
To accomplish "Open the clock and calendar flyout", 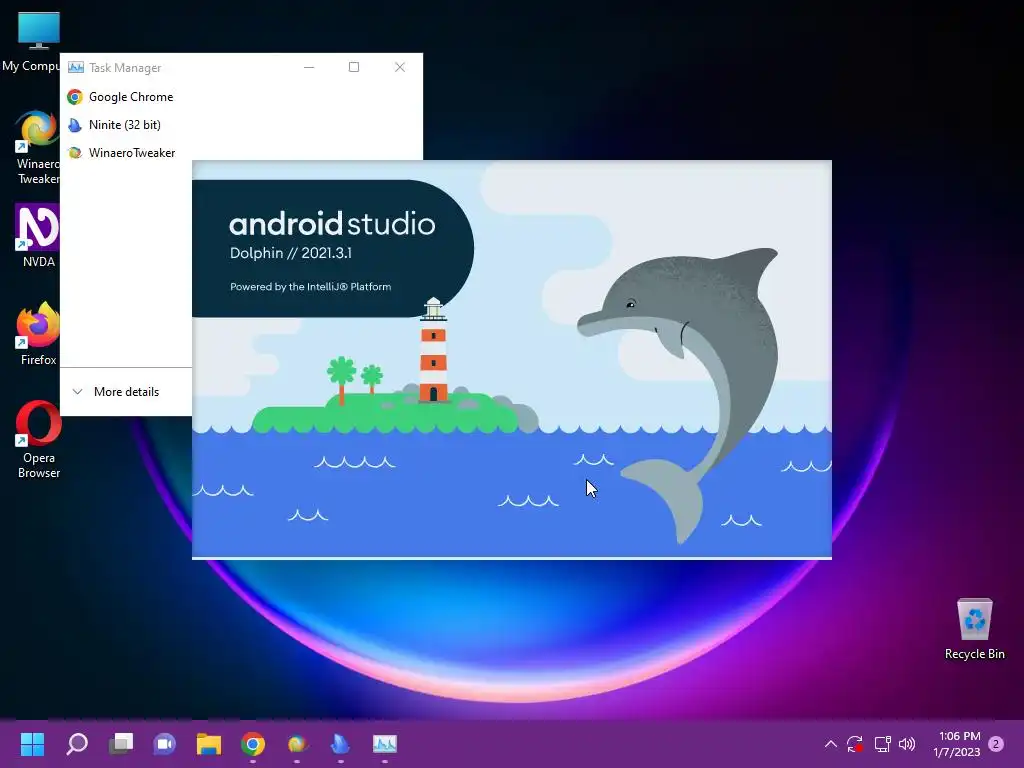I will (x=957, y=744).
